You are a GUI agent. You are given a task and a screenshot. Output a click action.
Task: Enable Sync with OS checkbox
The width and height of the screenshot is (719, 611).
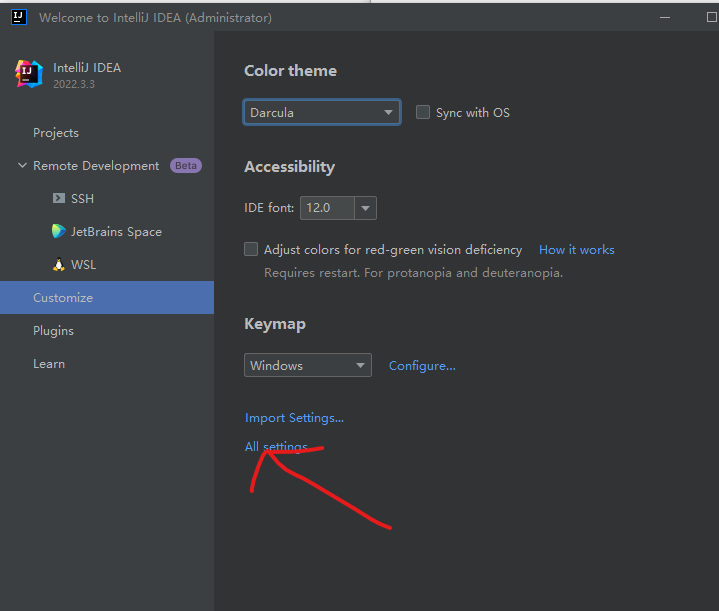coord(423,112)
